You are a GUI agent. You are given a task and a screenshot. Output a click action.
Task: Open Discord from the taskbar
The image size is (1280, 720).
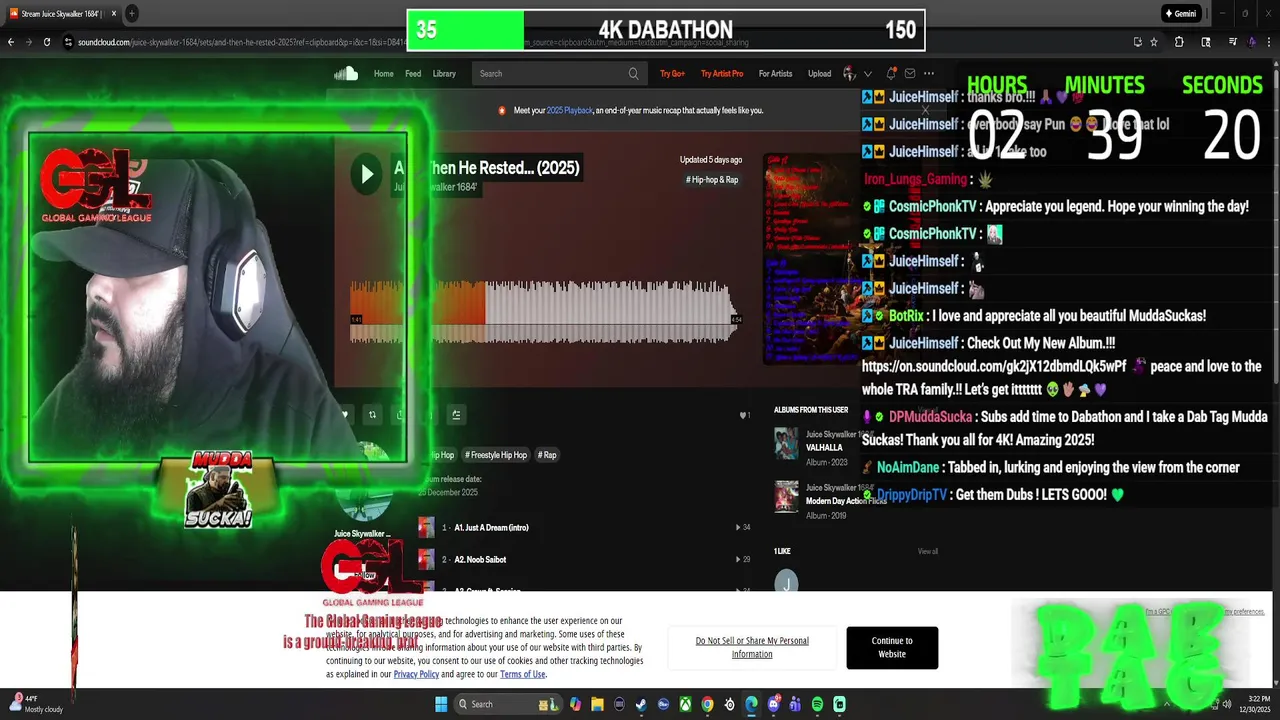773,704
